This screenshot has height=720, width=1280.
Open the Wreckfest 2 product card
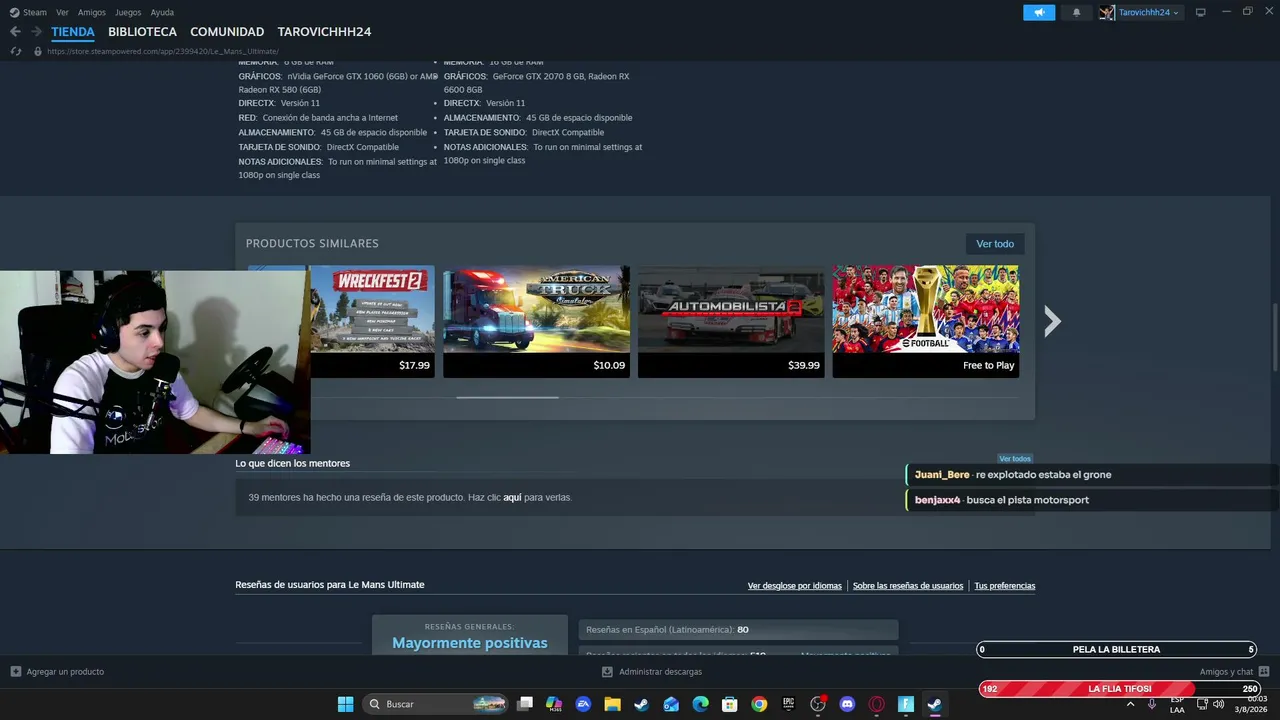click(372, 321)
